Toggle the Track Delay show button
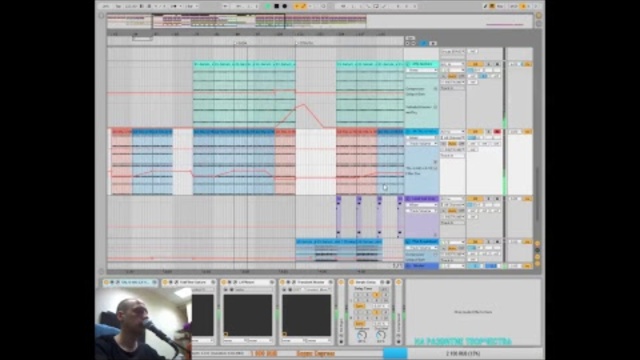The width and height of the screenshot is (640, 360). [x=538, y=264]
